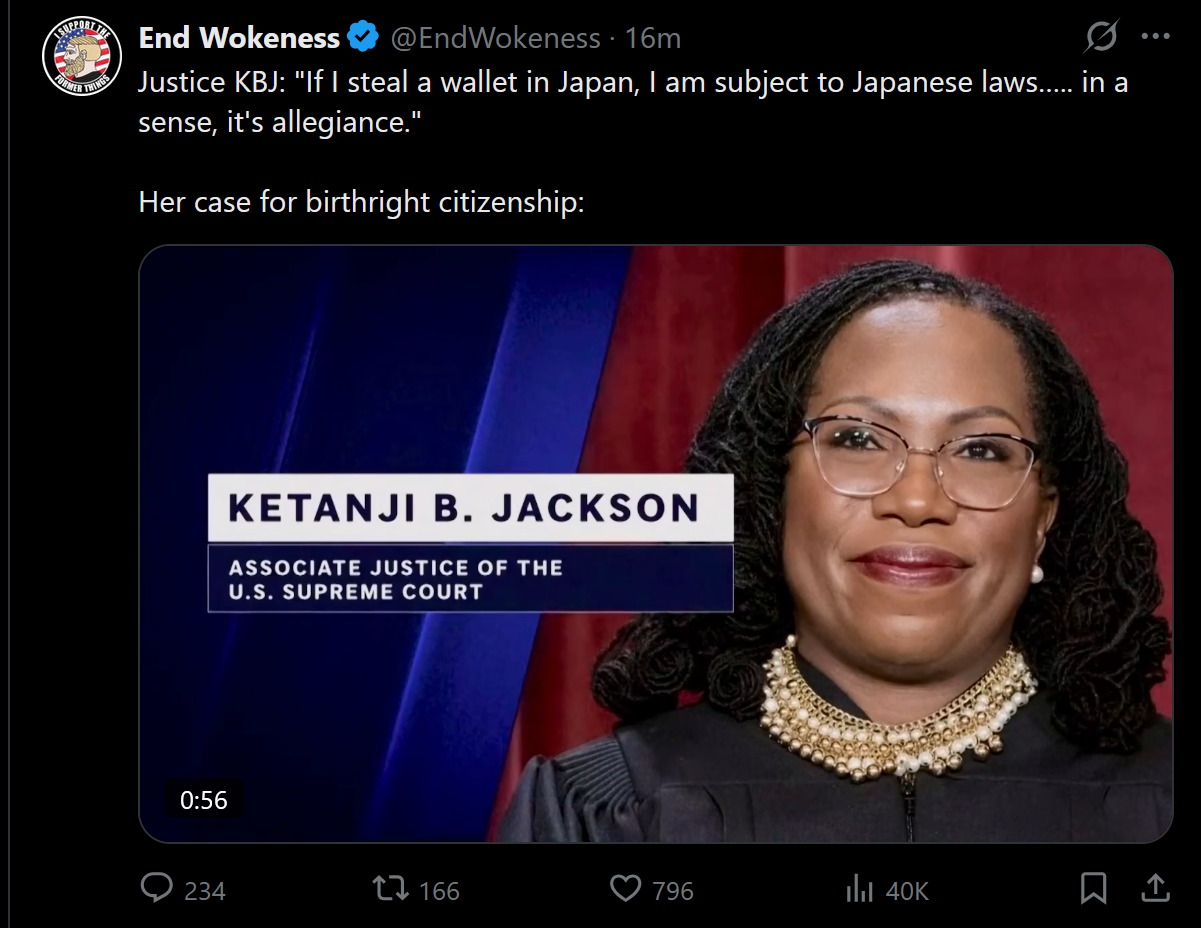The height and width of the screenshot is (928, 1201).
Task: Click the End Wokeness profile avatar
Action: coord(73,56)
